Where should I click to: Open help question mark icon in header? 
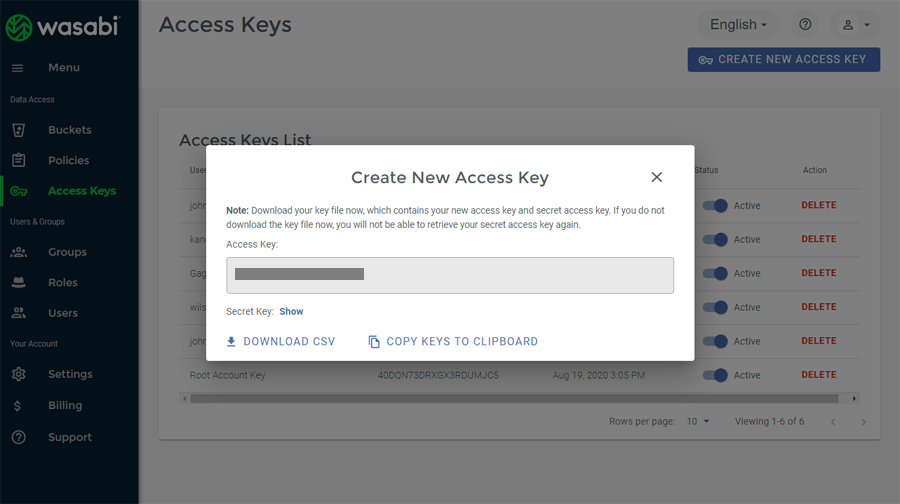(x=805, y=25)
